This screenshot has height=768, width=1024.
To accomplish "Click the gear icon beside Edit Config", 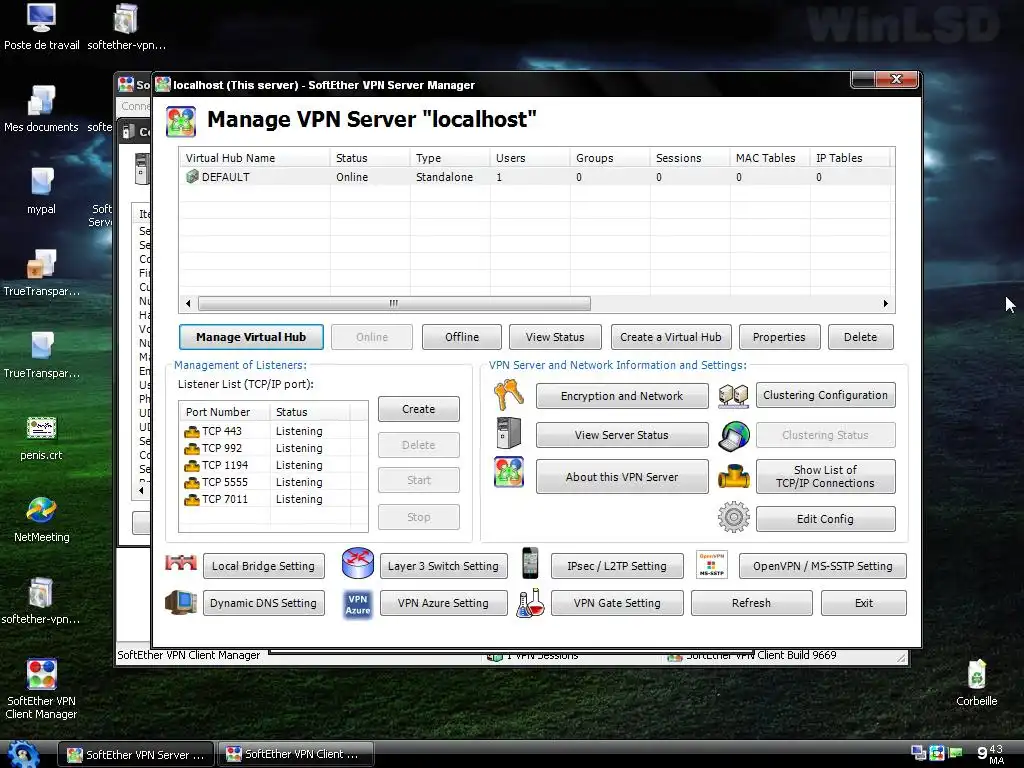I will click(734, 517).
